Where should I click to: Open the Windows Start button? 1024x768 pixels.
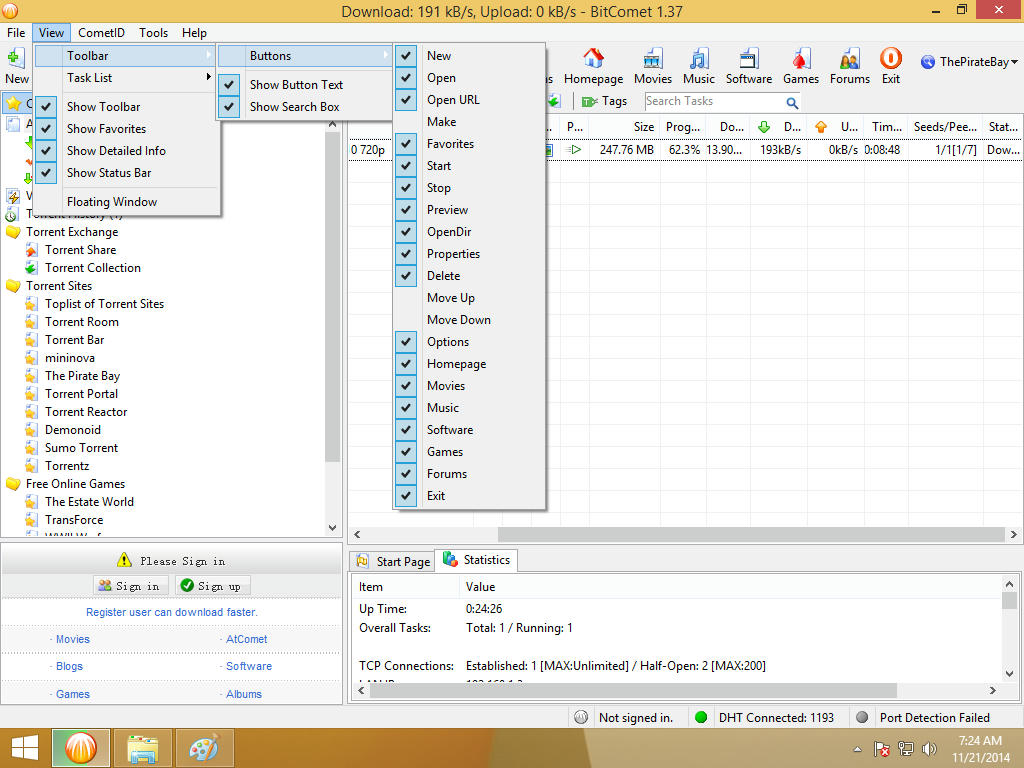[x=25, y=748]
